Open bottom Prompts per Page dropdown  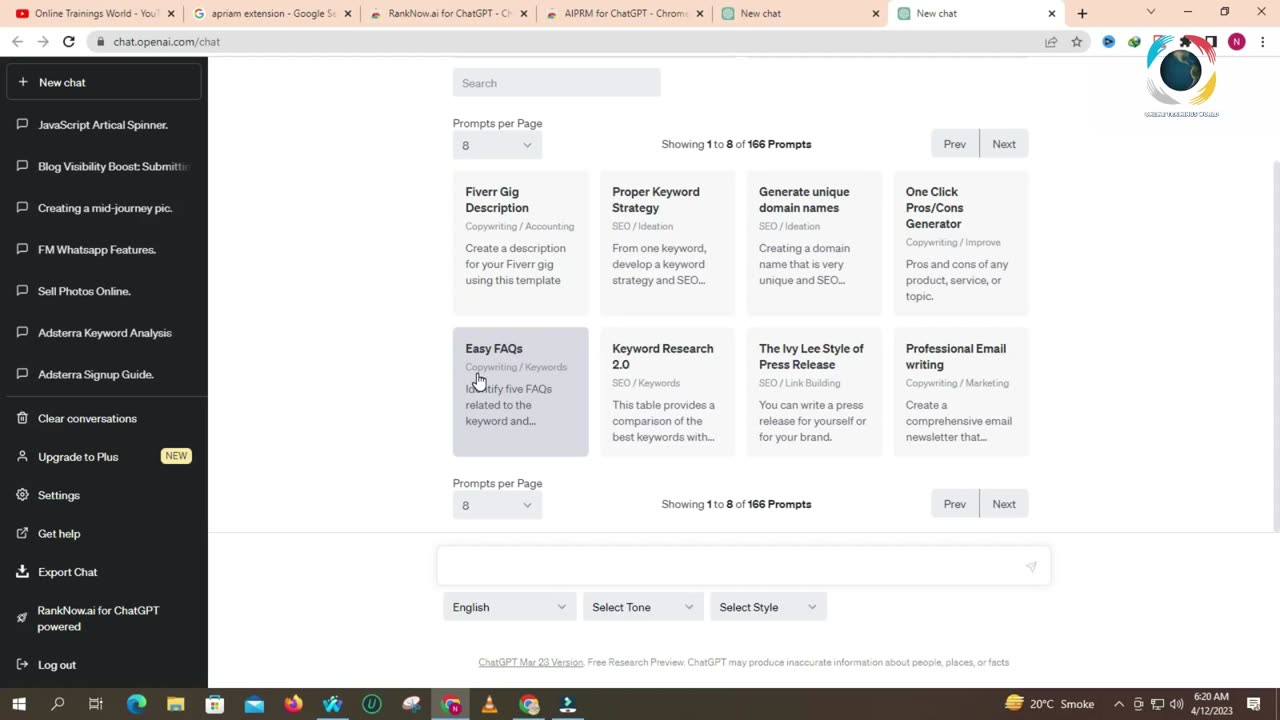[497, 505]
